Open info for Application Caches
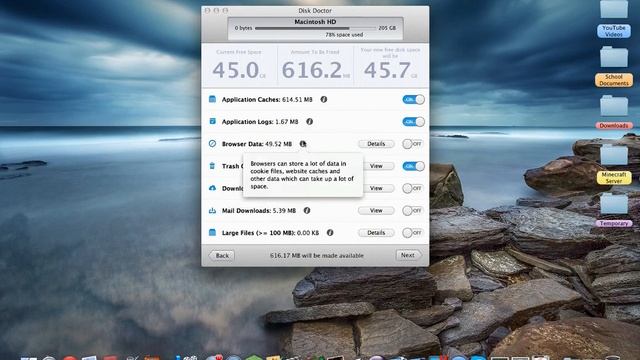Image resolution: width=640 pixels, height=360 pixels. pyautogui.click(x=324, y=99)
